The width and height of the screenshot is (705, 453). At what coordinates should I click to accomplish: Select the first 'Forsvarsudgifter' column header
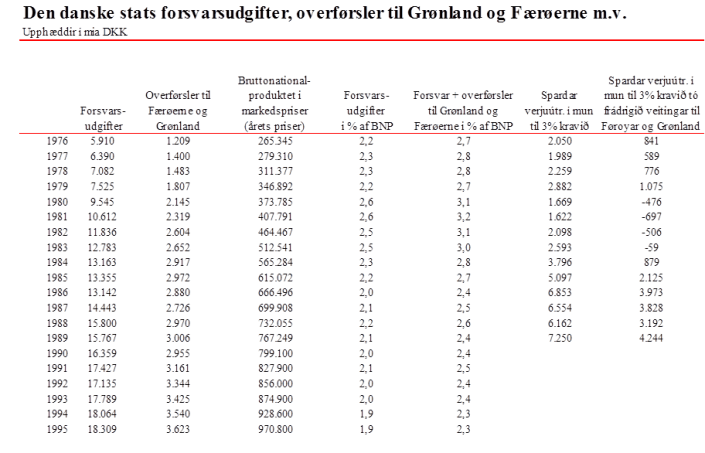click(x=102, y=121)
